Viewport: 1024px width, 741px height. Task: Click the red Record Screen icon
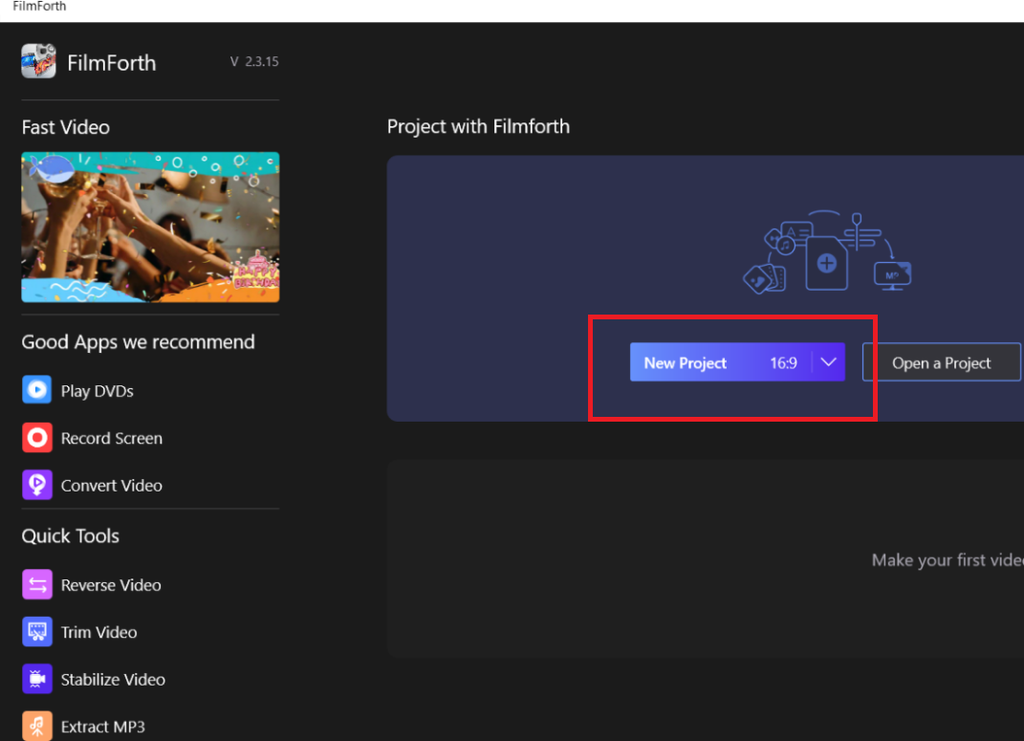[37, 438]
